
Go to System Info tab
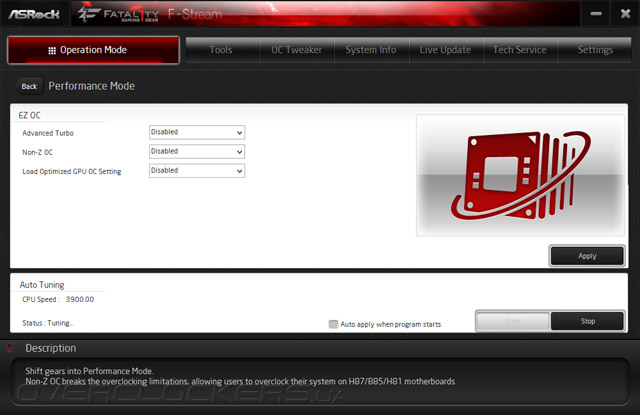(x=371, y=50)
